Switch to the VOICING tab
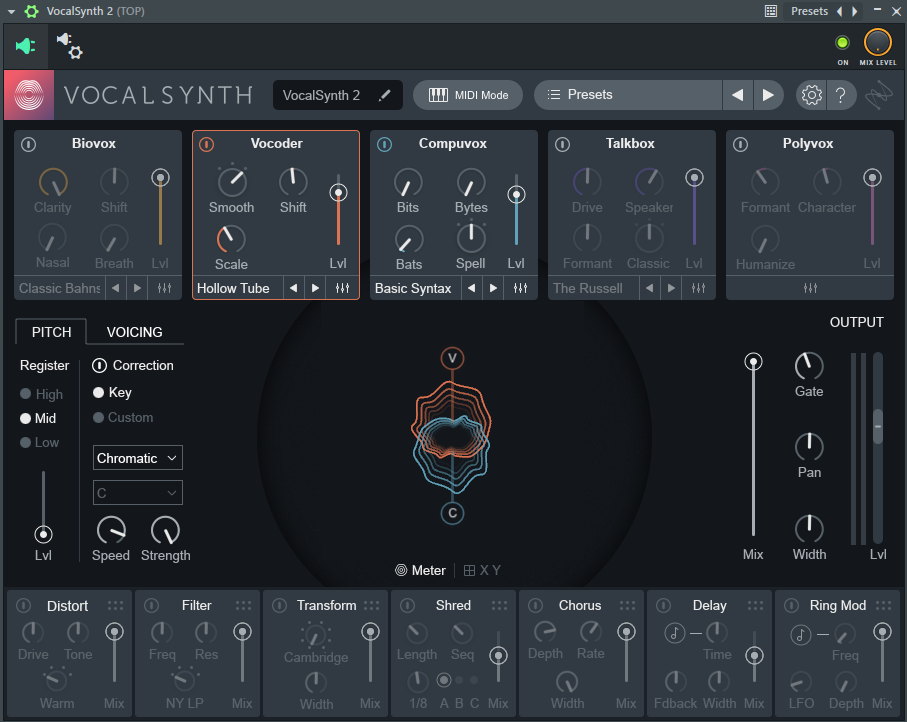The width and height of the screenshot is (907, 722). [x=134, y=332]
